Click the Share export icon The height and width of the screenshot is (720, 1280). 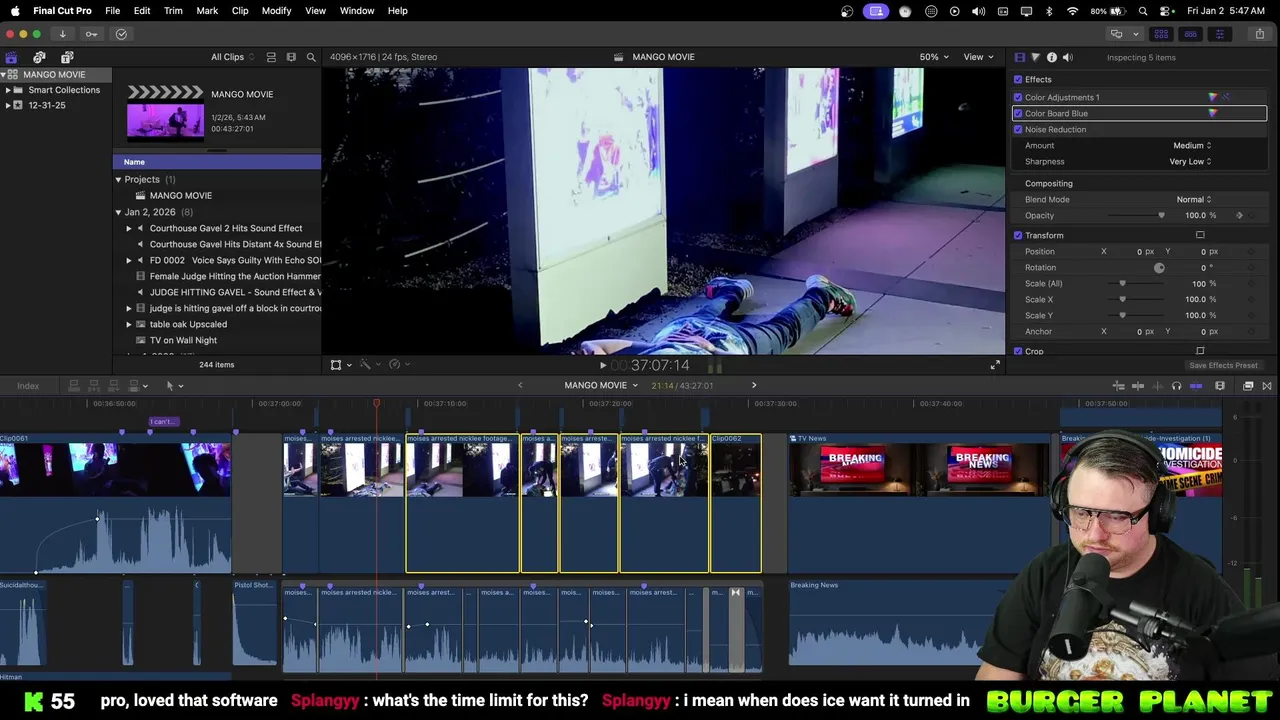pyautogui.click(x=1259, y=34)
